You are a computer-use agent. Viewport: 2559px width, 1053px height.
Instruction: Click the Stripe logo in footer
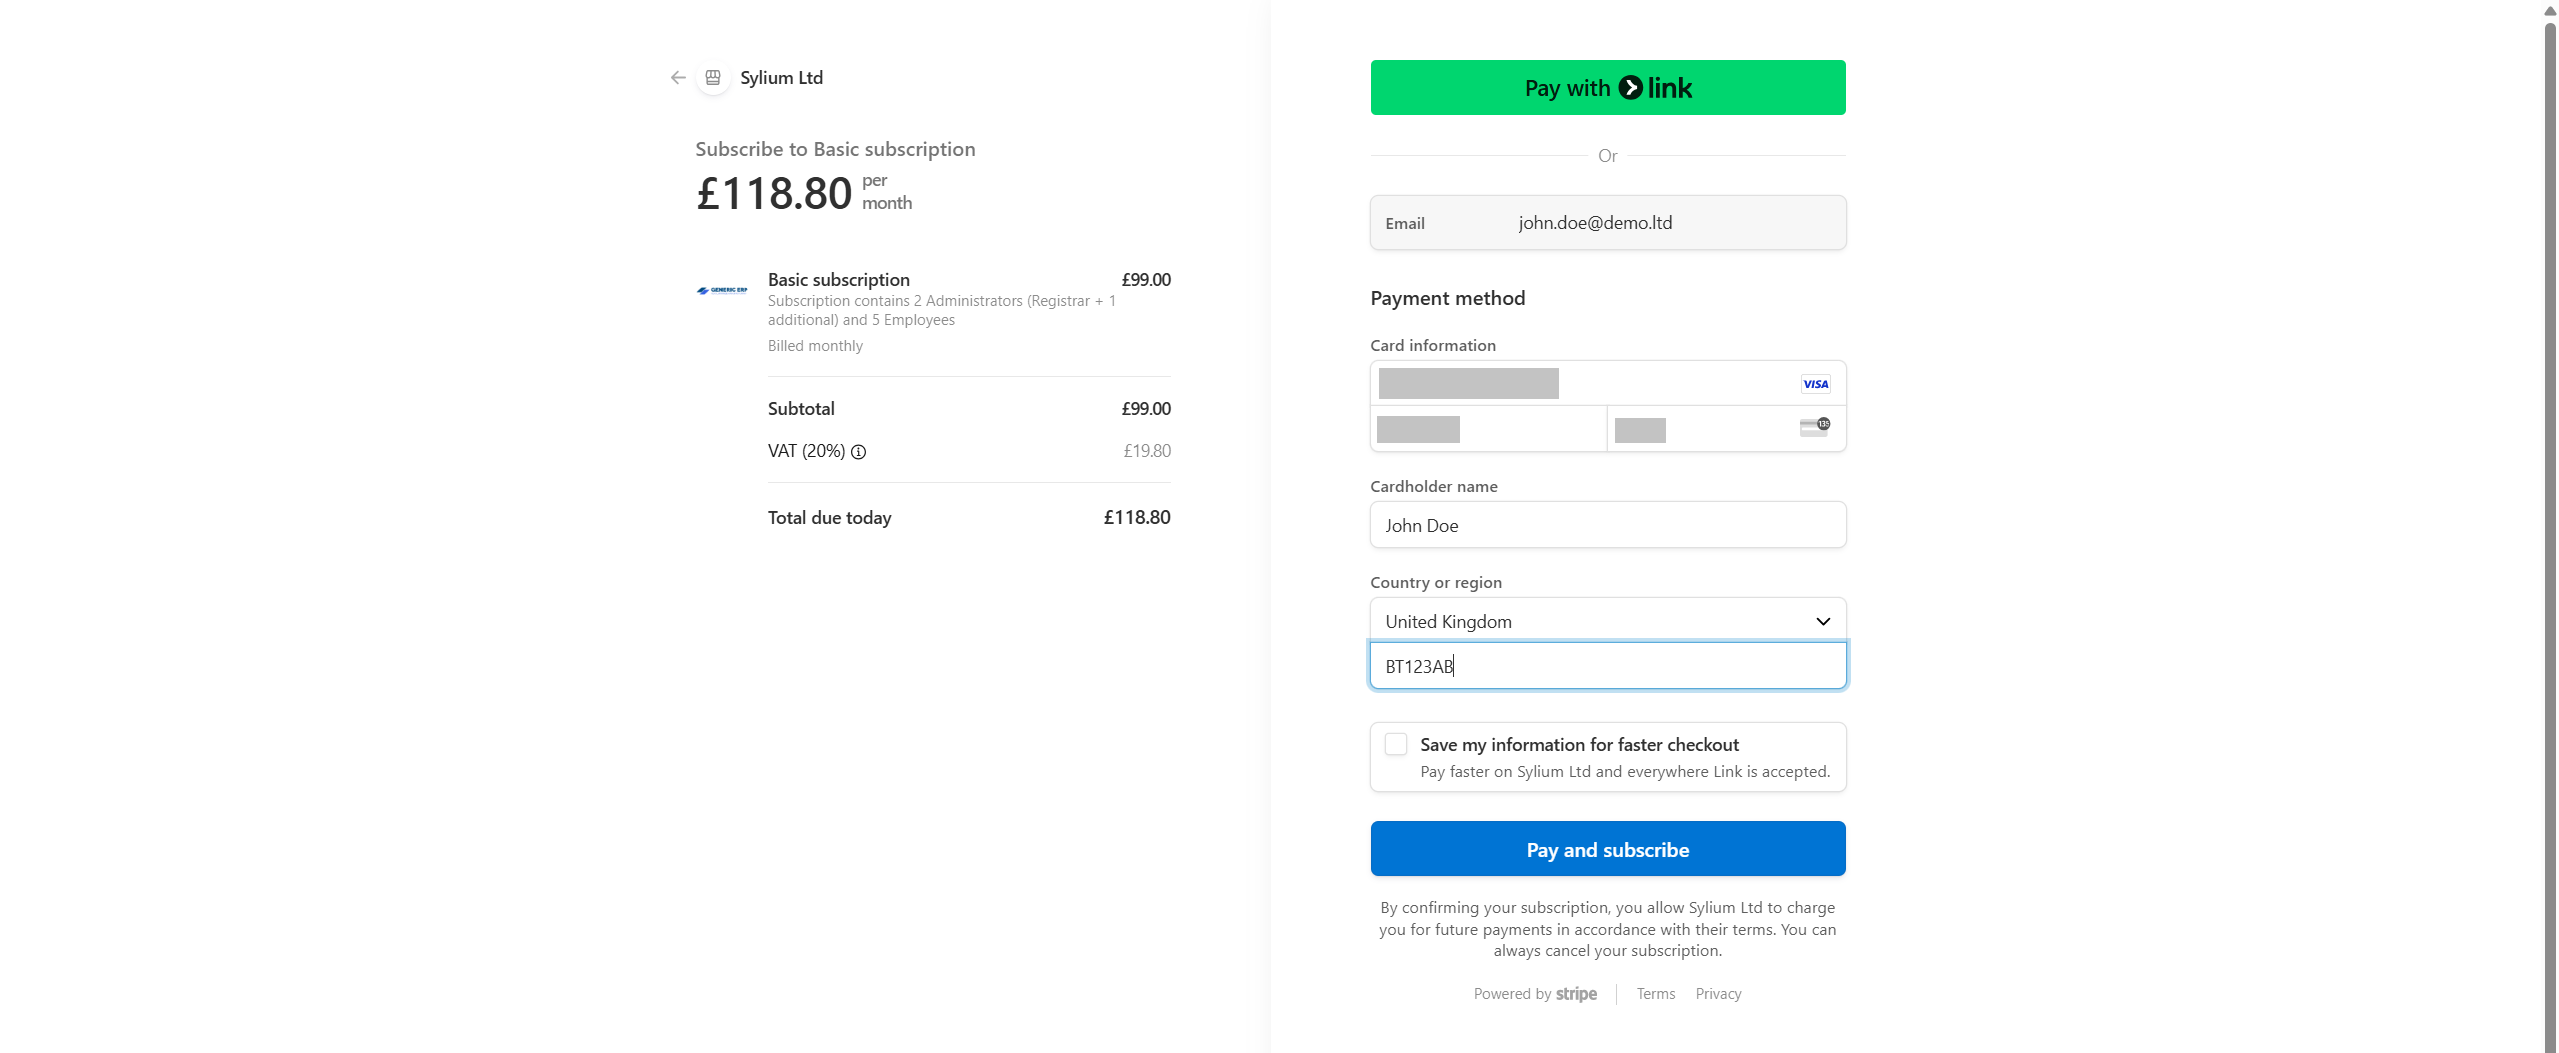[x=1576, y=994]
